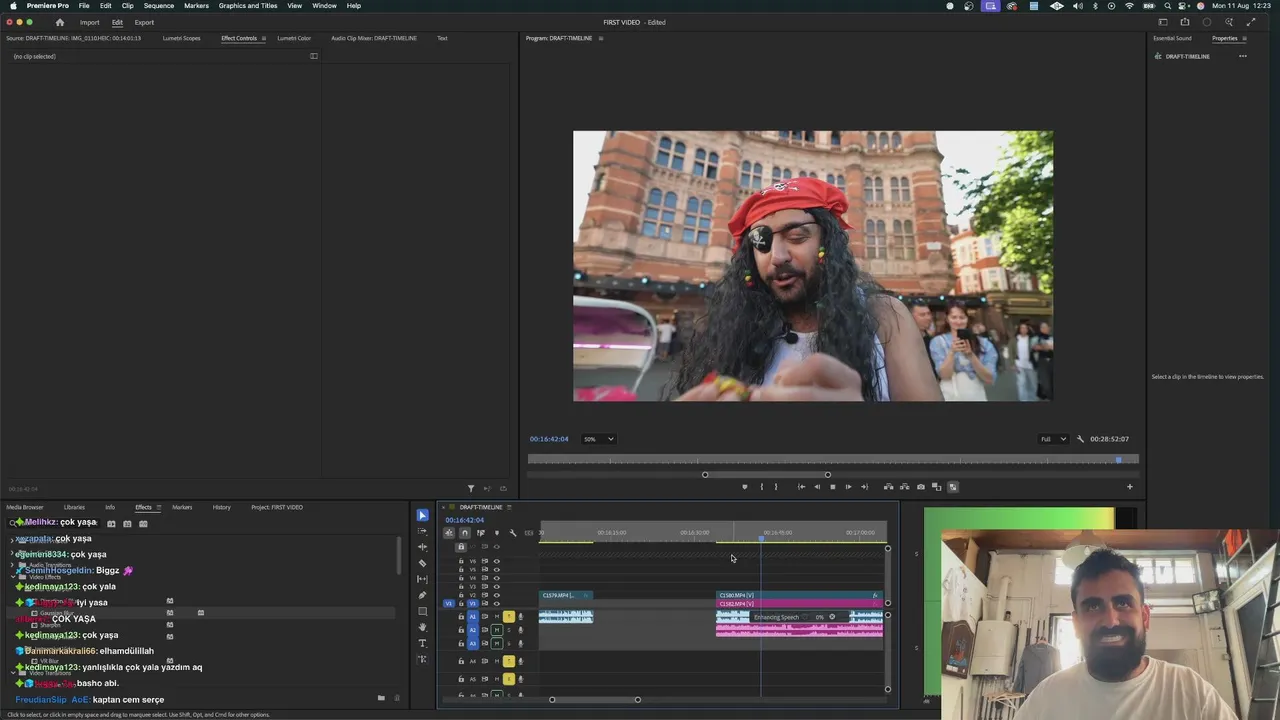Click the Add Marker icon in timeline header

pyautogui.click(x=497, y=533)
